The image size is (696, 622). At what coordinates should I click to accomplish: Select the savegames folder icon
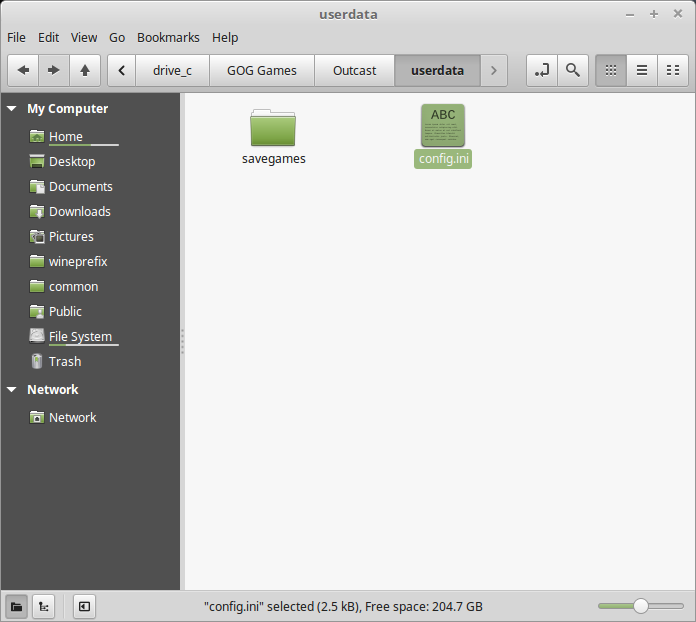coord(273,127)
